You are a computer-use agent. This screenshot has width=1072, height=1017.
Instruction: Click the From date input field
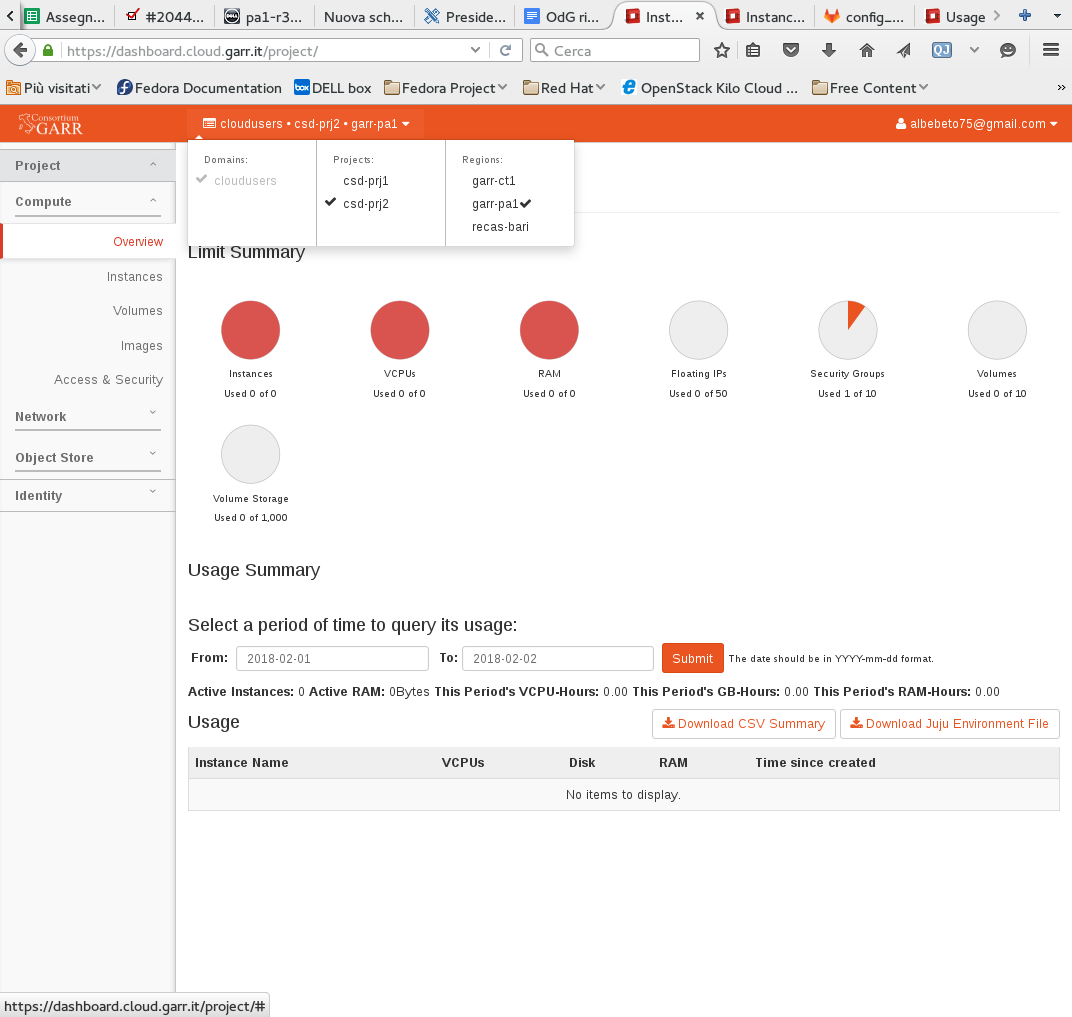pyautogui.click(x=332, y=659)
